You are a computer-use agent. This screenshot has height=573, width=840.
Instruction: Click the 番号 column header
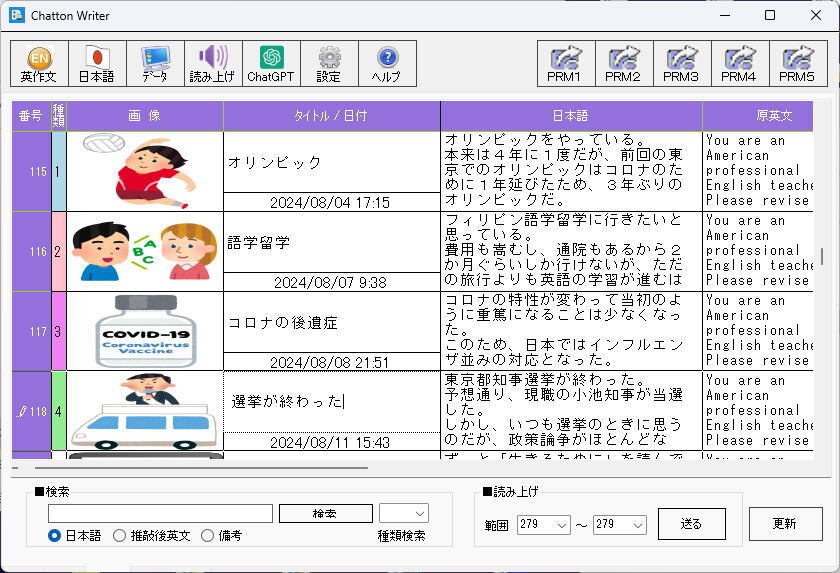(31, 116)
